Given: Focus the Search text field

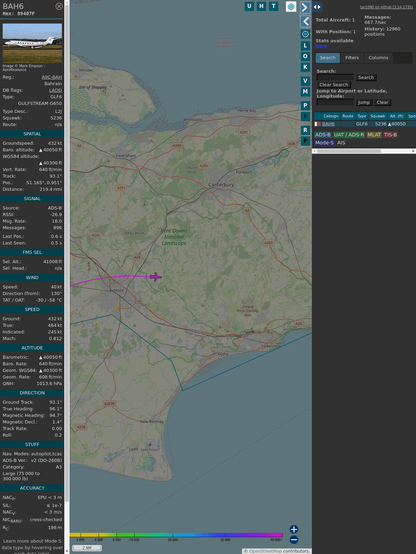Looking at the screenshot, I should [335, 77].
